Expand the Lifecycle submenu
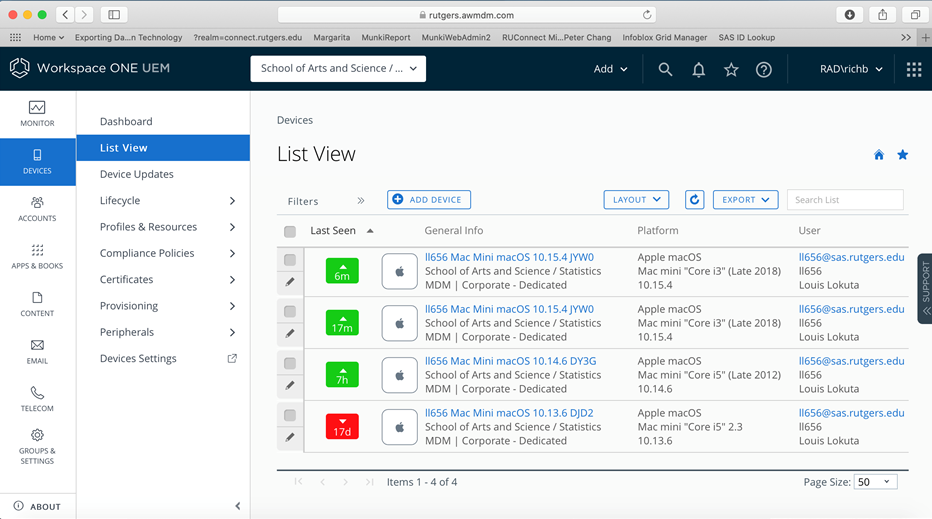The height and width of the screenshot is (519, 932). (x=232, y=201)
